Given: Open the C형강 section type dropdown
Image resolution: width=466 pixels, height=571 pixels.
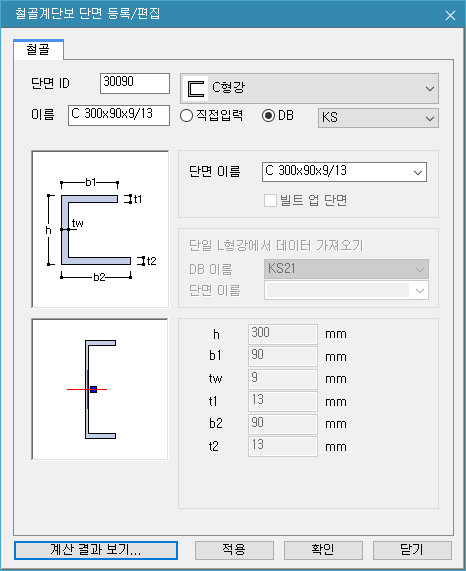Looking at the screenshot, I should (x=309, y=88).
